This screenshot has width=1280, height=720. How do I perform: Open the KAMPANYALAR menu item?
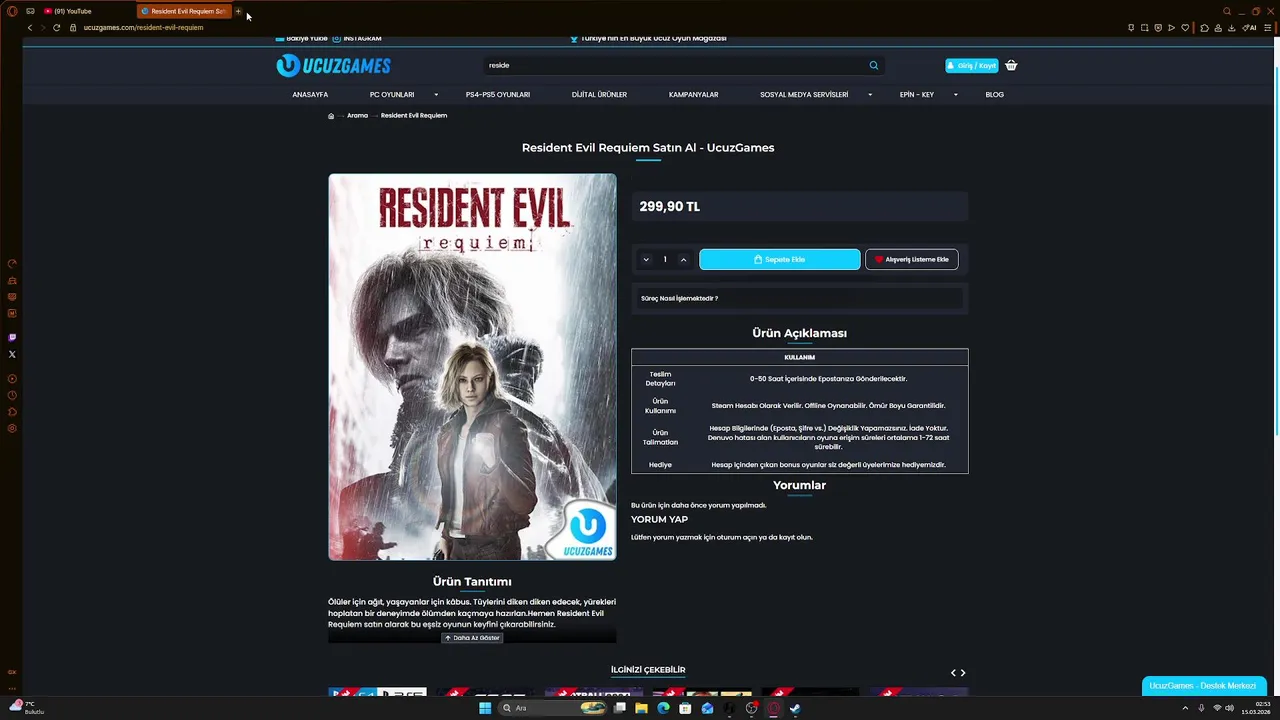tap(693, 95)
